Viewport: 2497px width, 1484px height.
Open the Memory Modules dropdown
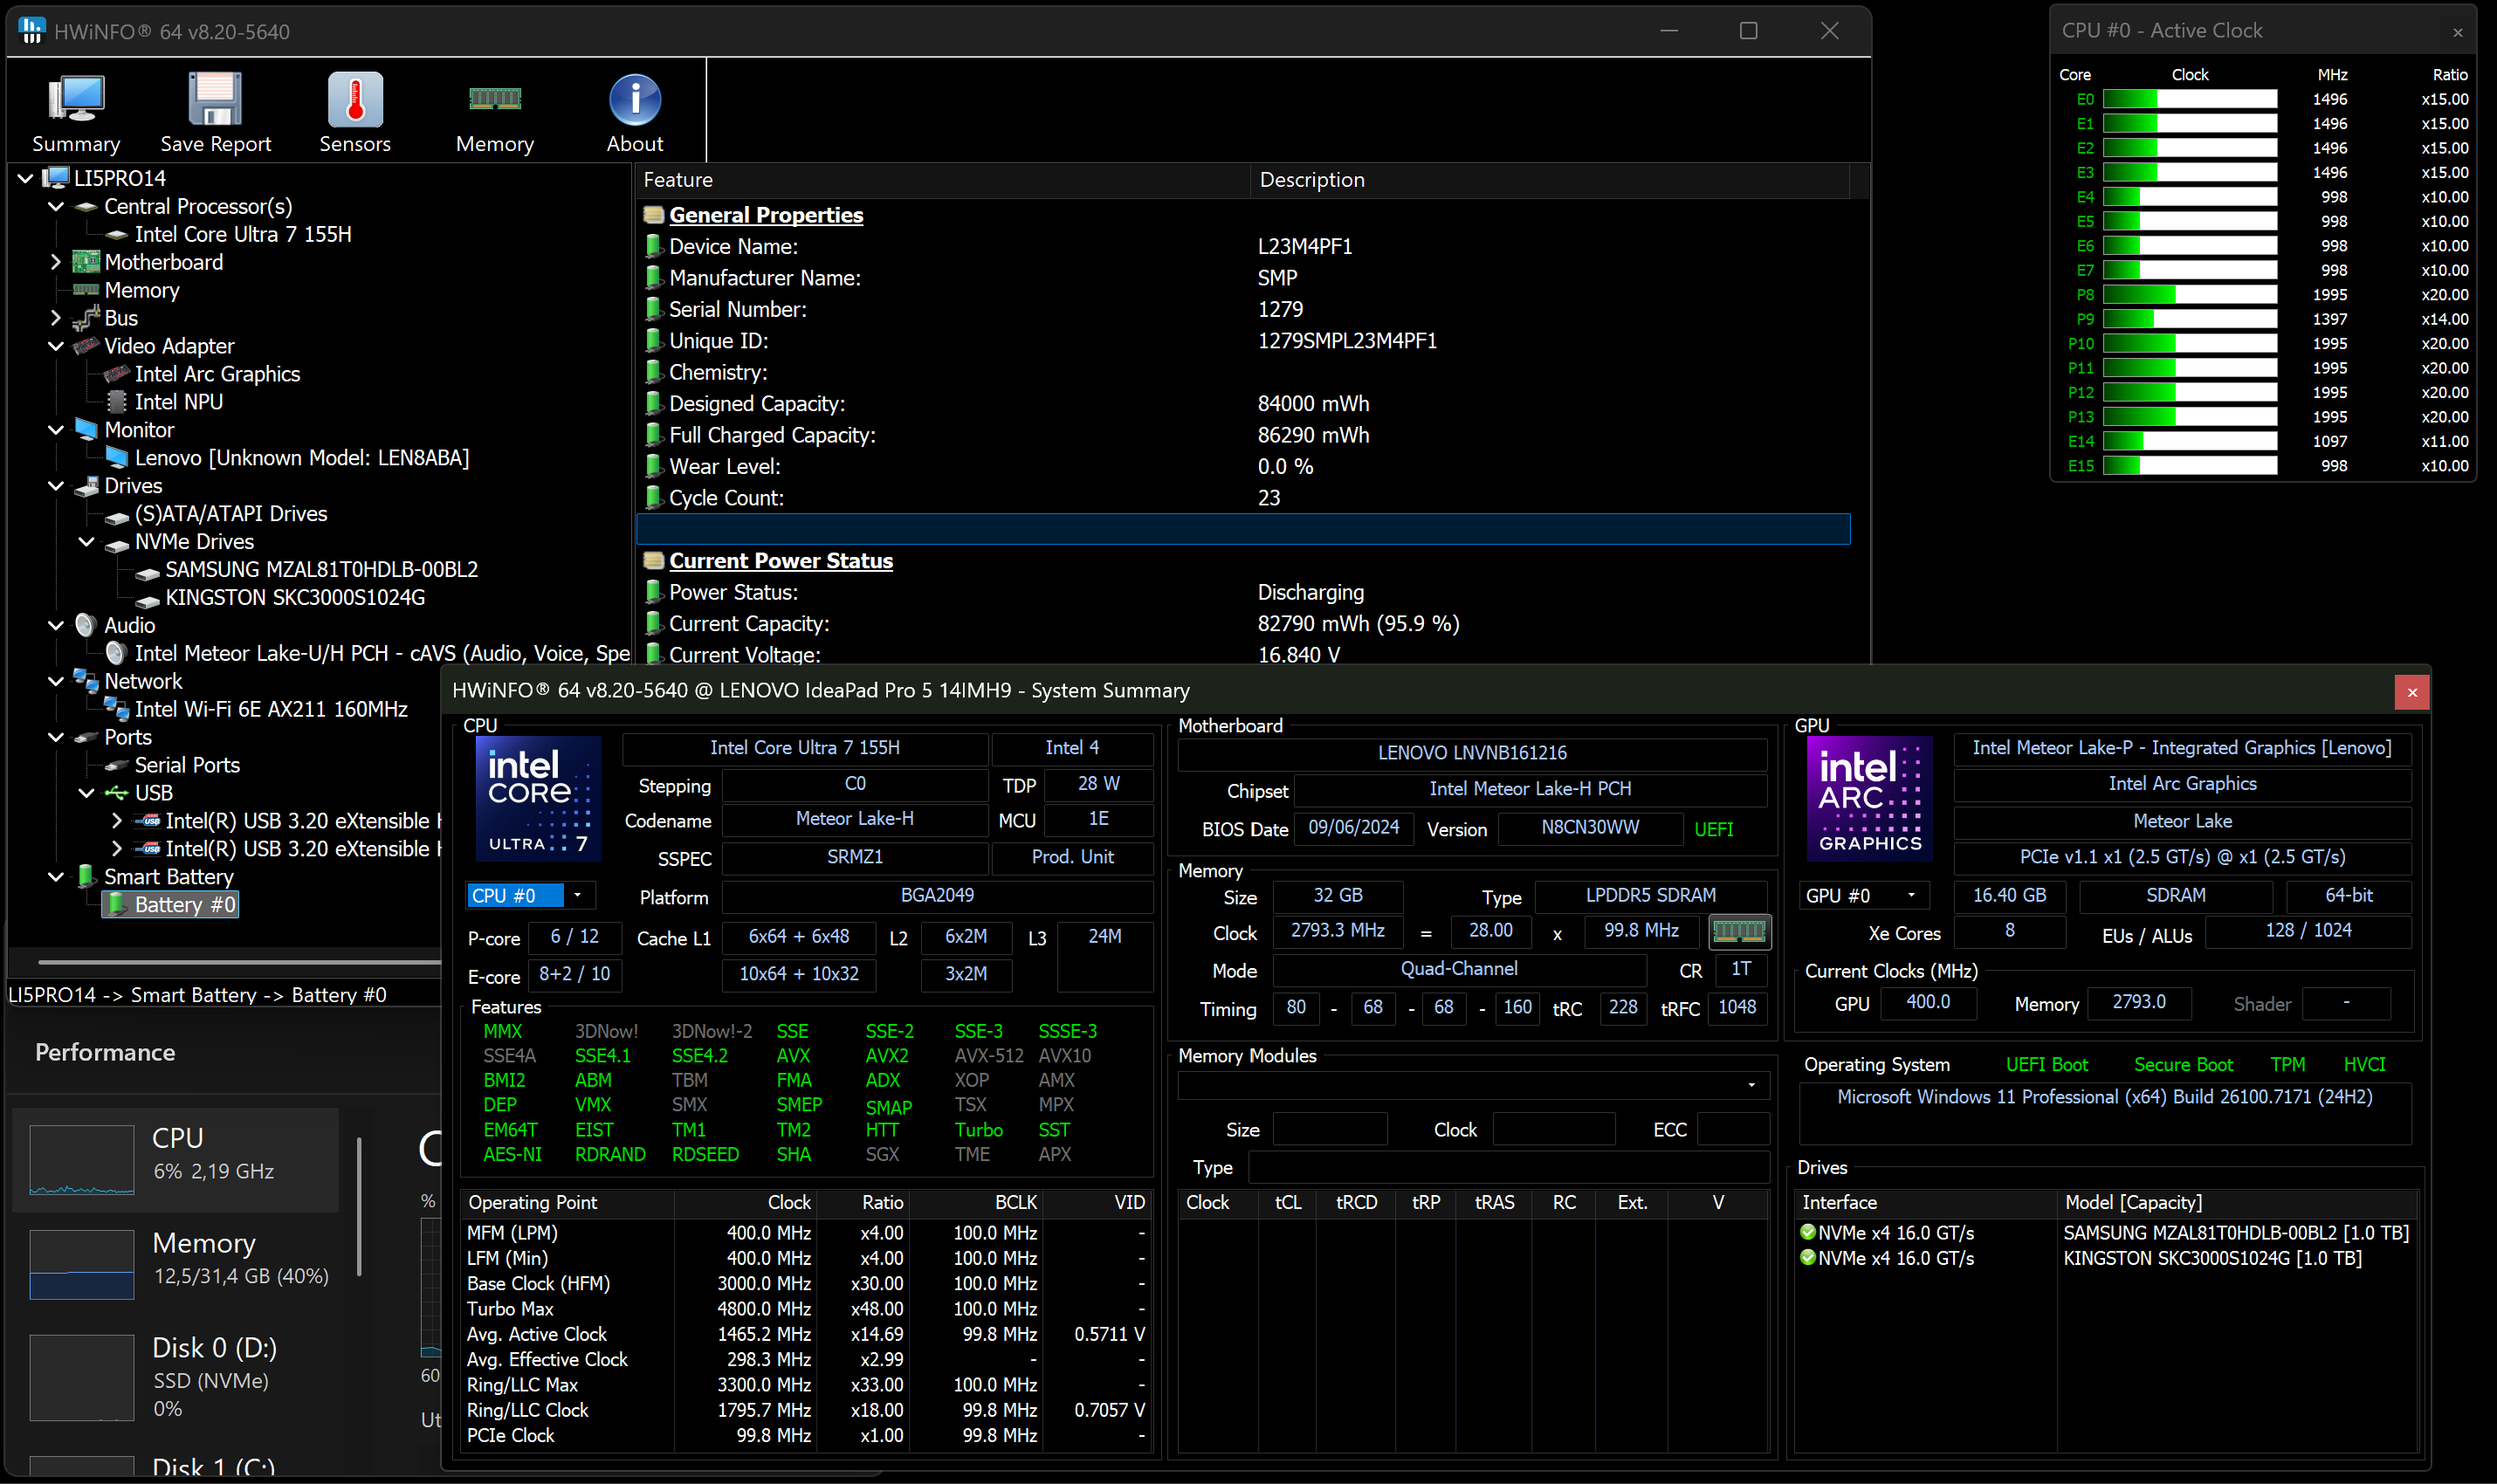1750,1085
